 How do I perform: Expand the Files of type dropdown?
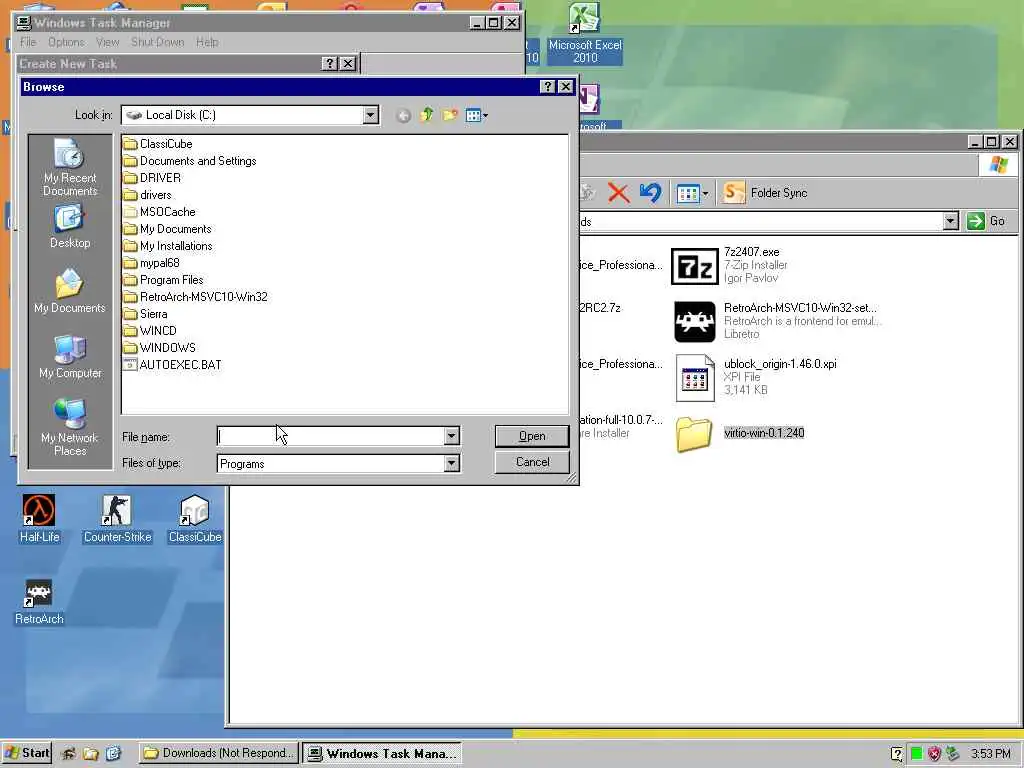451,464
